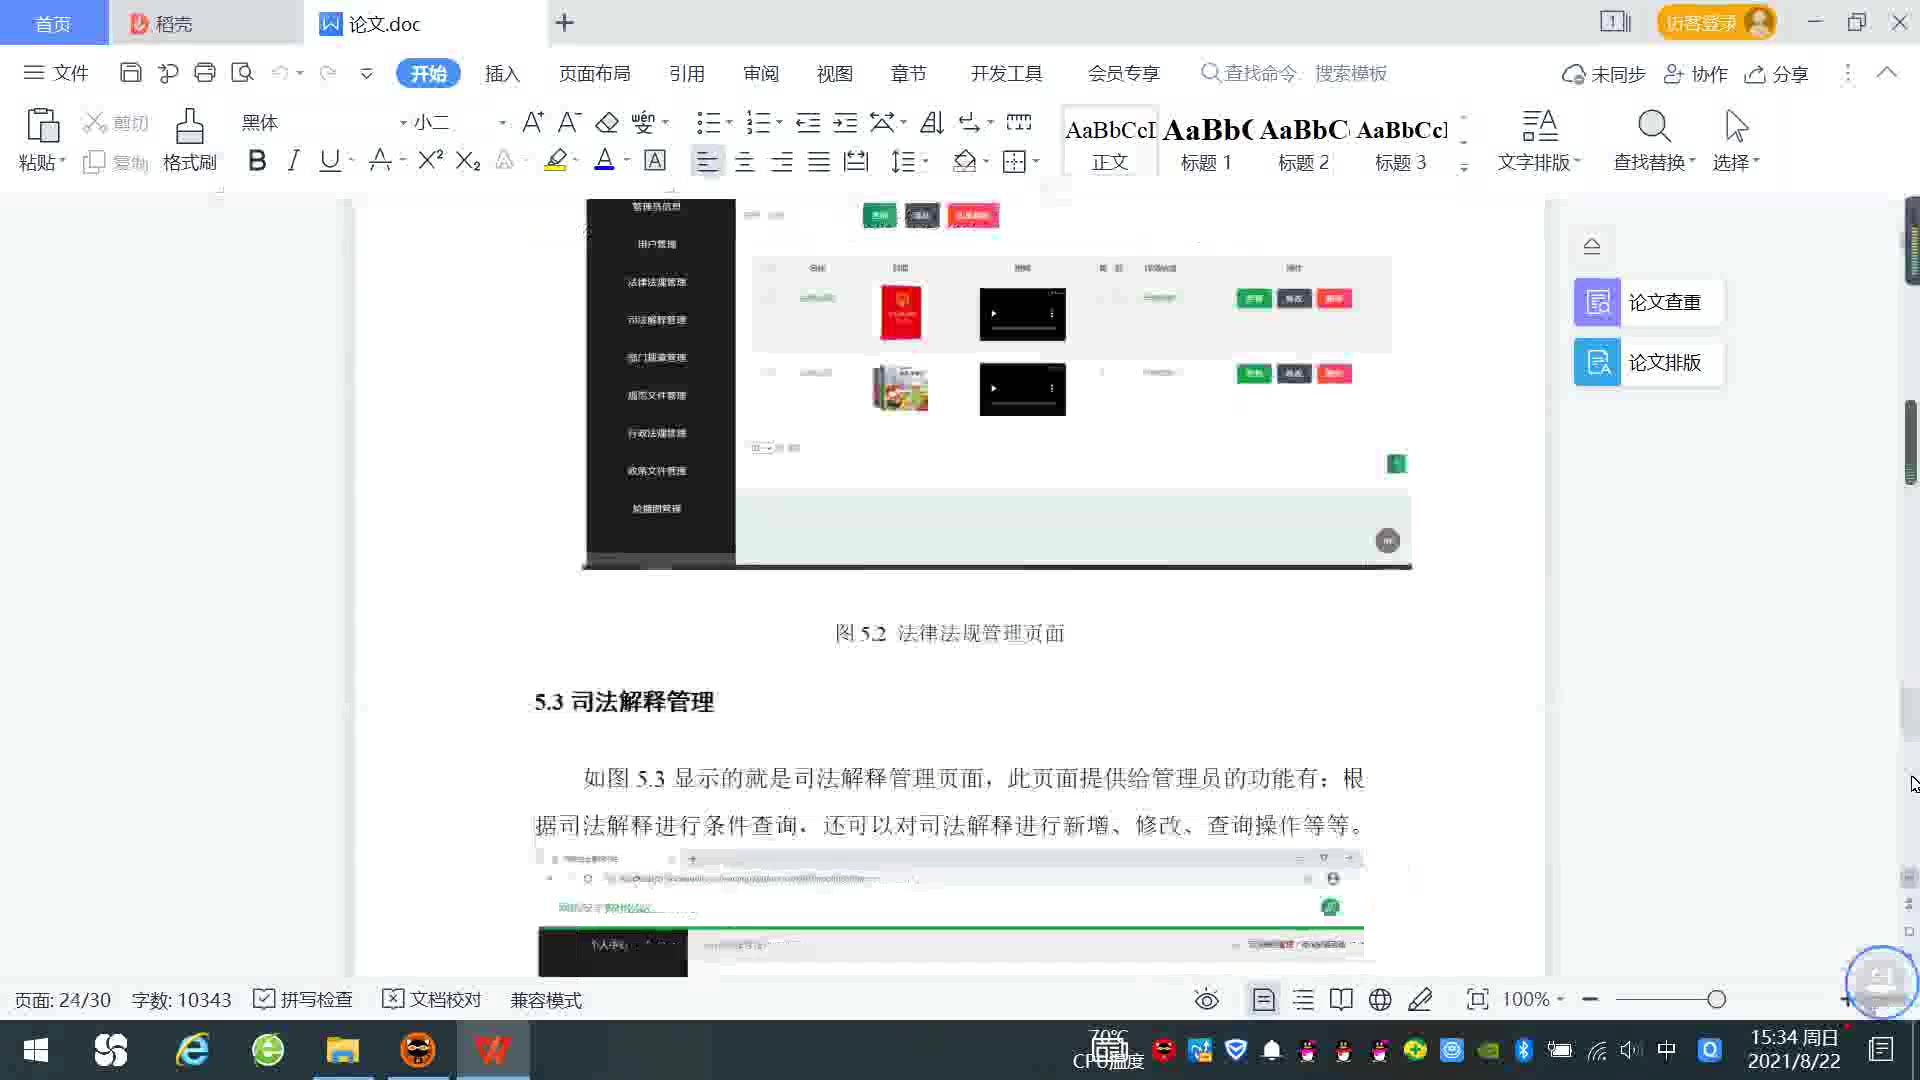Click the character border icon
1920x1080 pixels.
655,160
